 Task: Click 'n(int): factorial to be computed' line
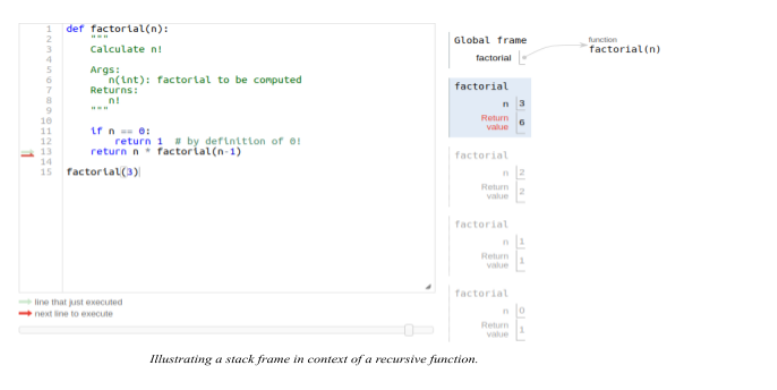point(205,80)
